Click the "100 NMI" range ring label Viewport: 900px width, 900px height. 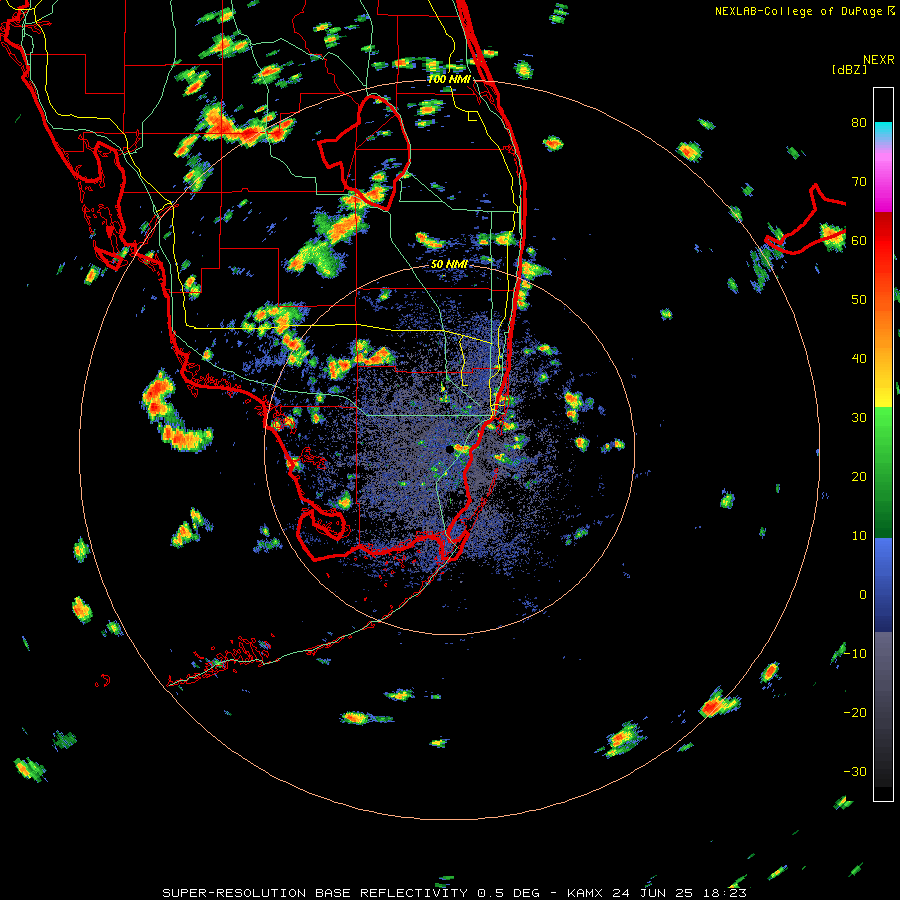pyautogui.click(x=449, y=79)
